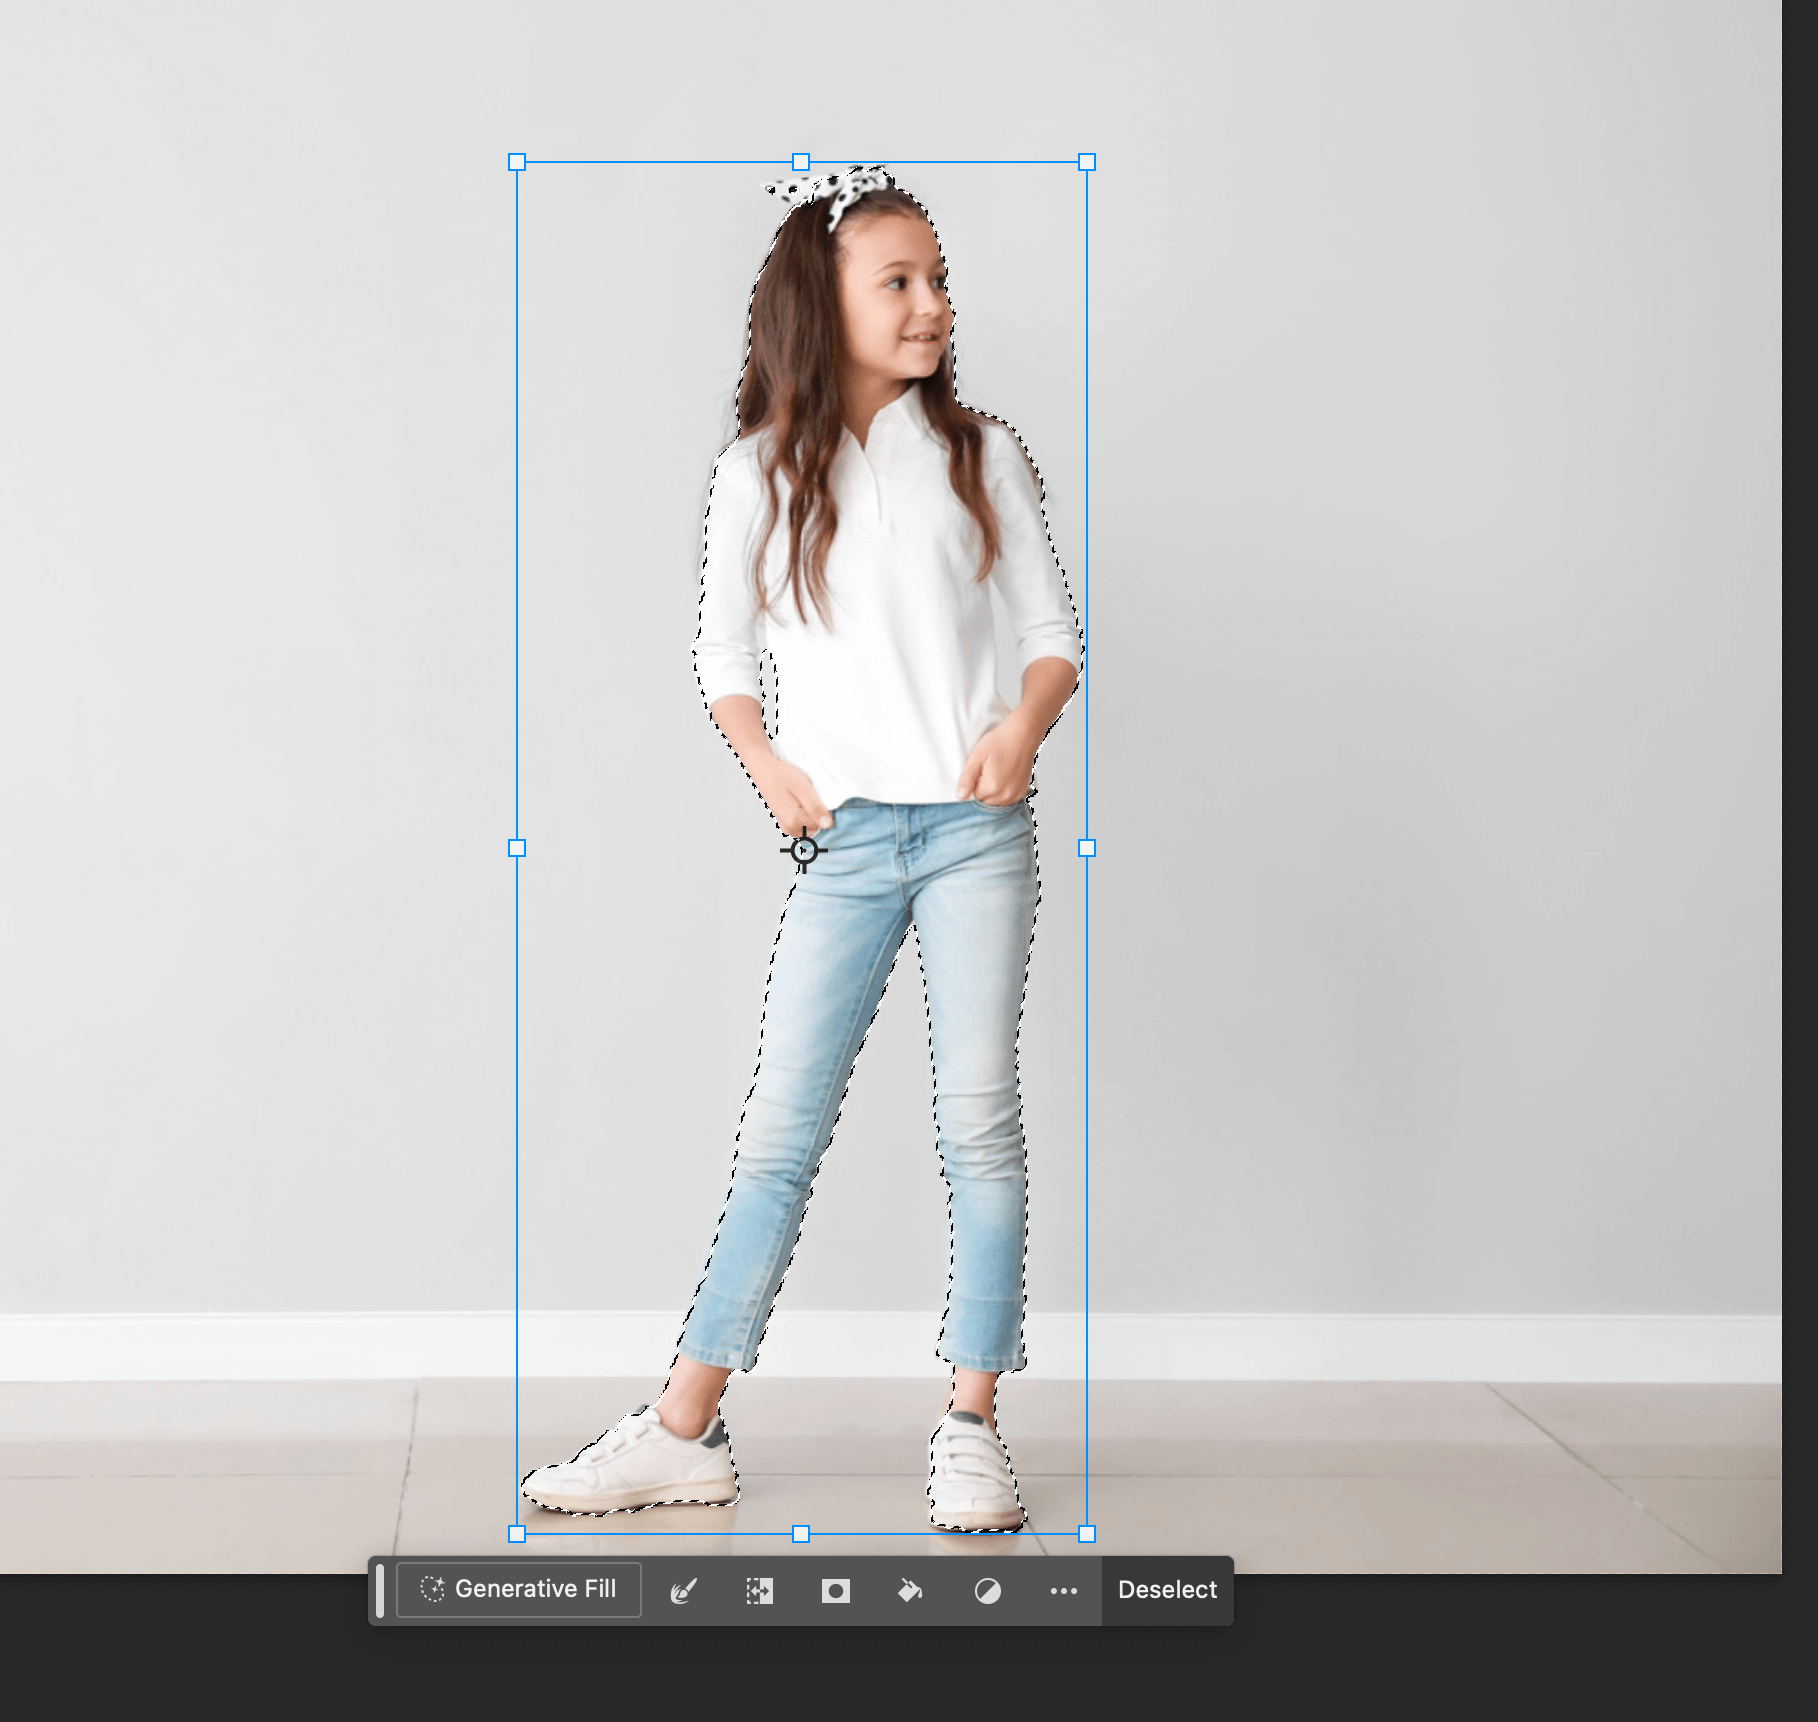The width and height of the screenshot is (1818, 1722).
Task: Click the right-middle transform handle
Action: pyautogui.click(x=1087, y=848)
